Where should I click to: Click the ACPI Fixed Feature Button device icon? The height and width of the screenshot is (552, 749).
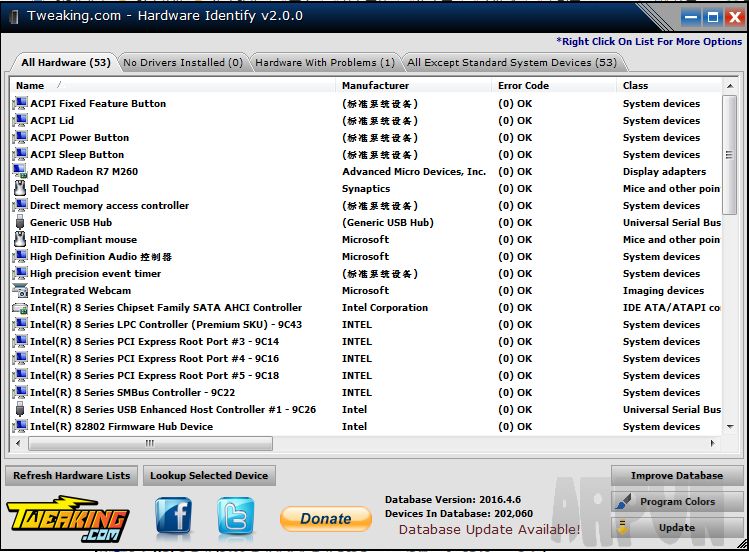coord(20,103)
